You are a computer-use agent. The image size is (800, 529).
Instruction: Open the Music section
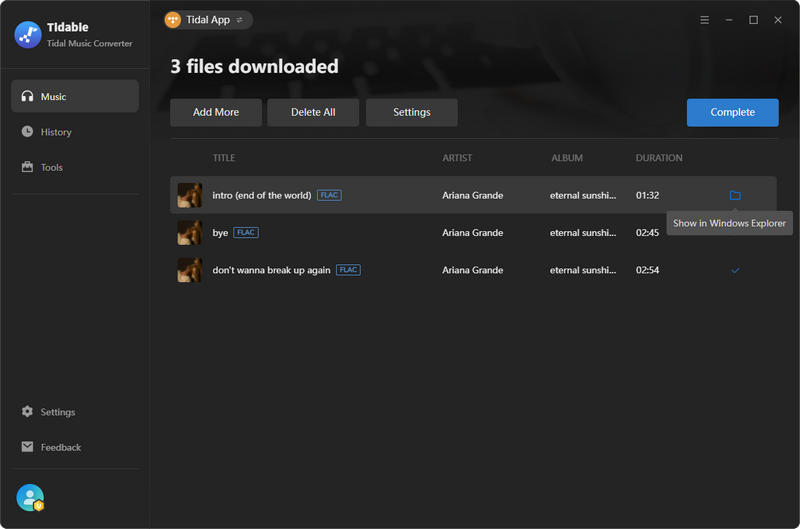75,96
